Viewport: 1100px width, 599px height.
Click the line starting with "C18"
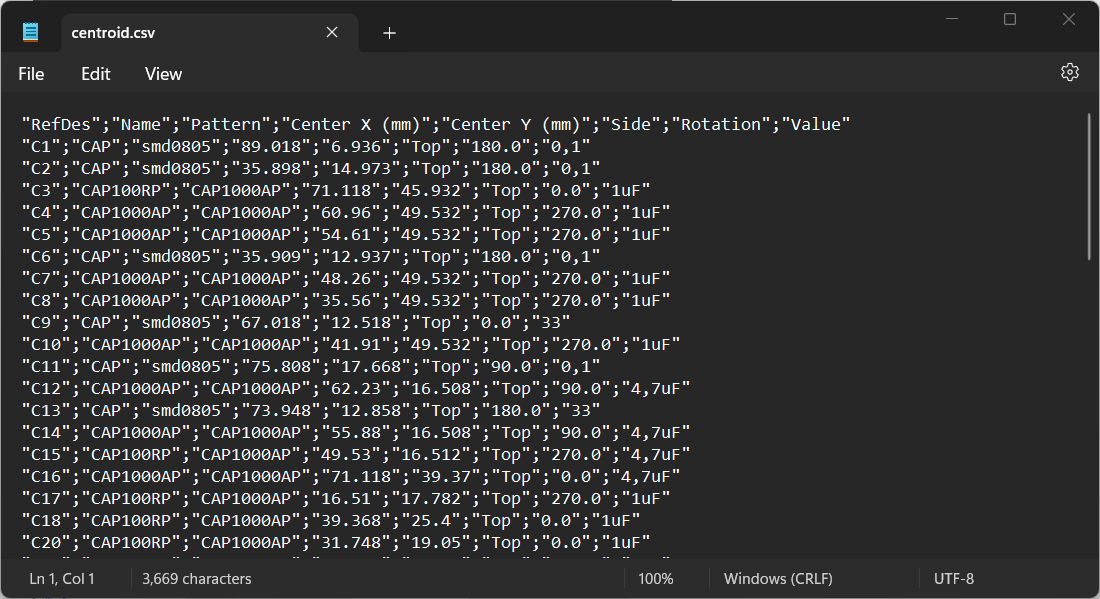331,520
